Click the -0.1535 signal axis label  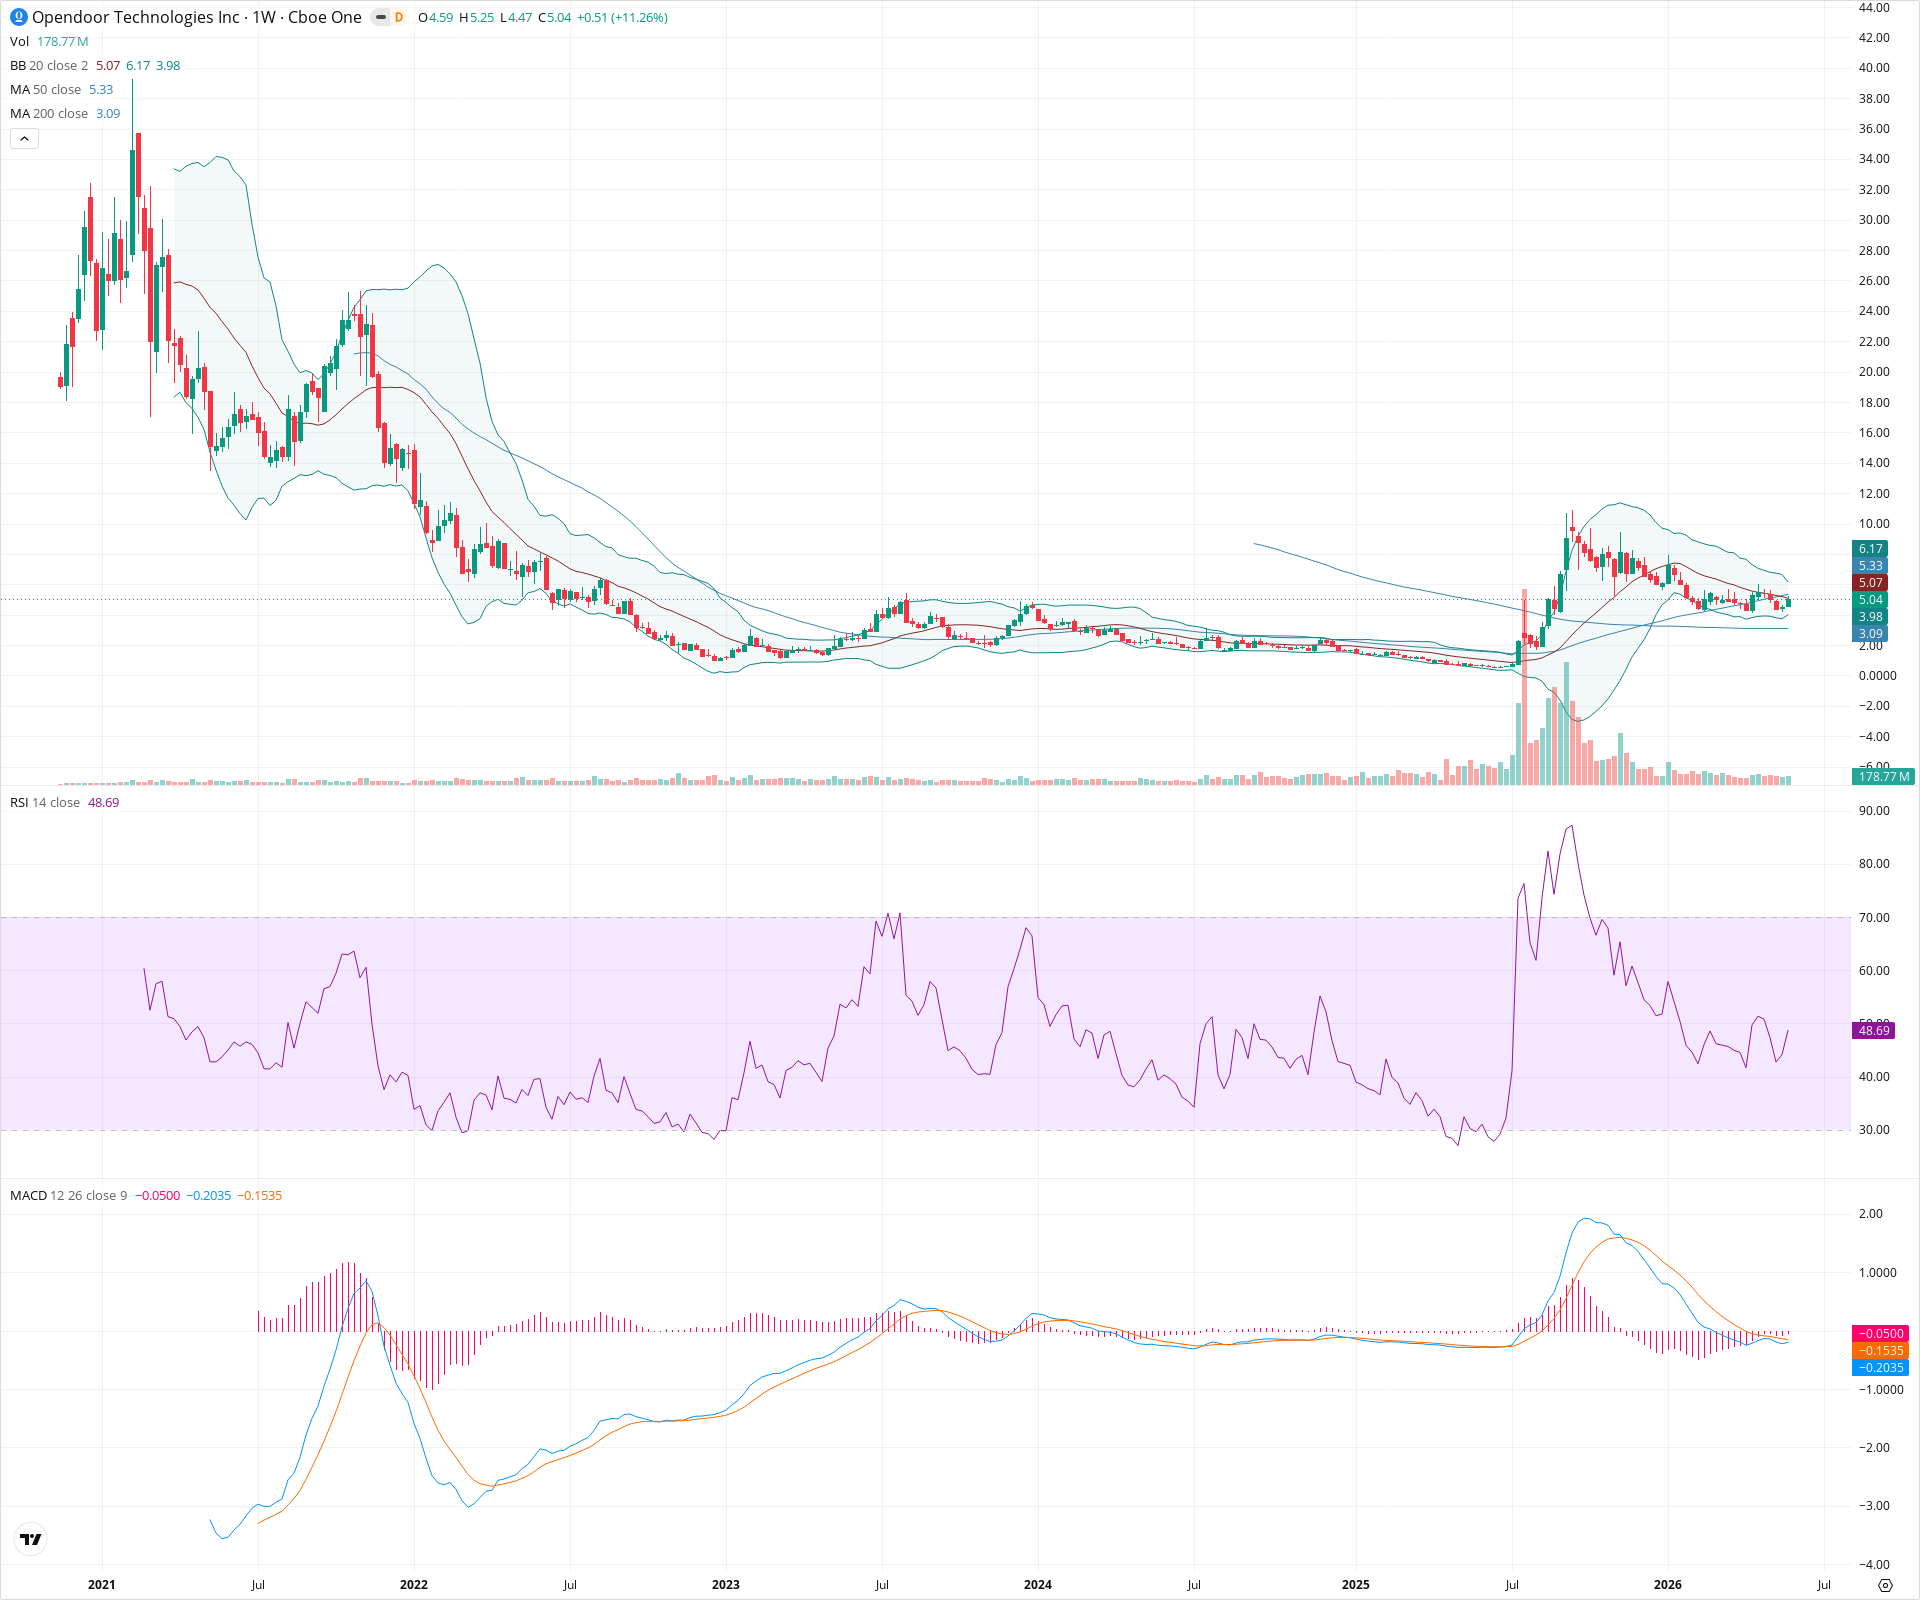pos(1881,1350)
